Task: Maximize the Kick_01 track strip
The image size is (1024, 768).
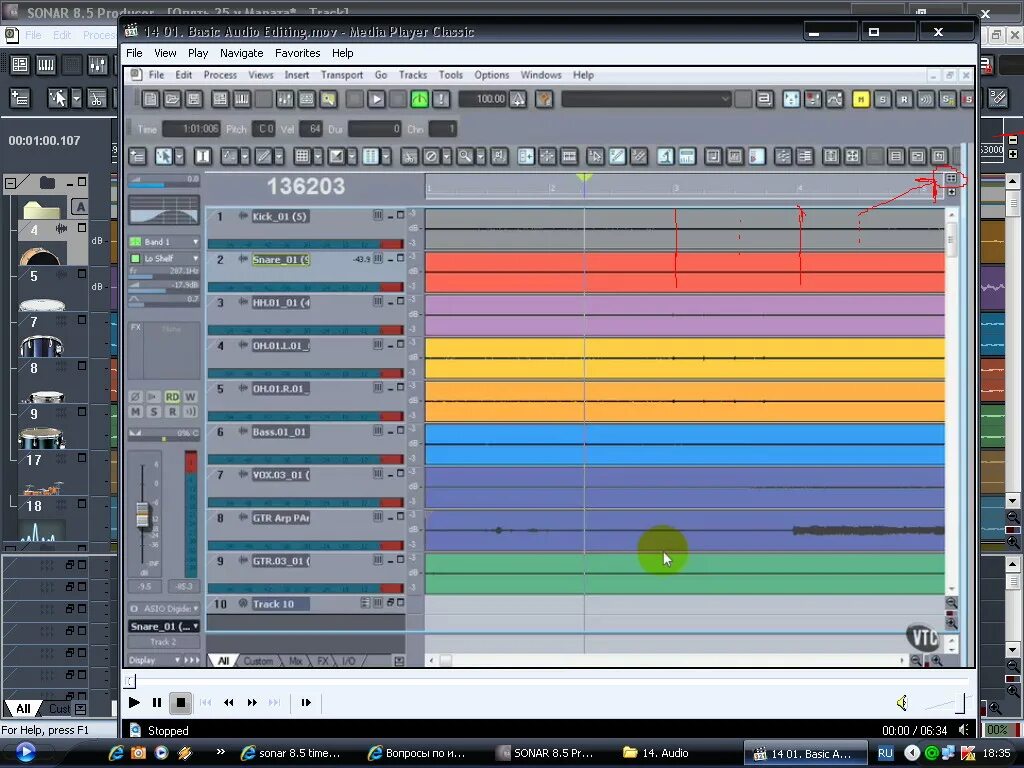Action: pos(401,215)
